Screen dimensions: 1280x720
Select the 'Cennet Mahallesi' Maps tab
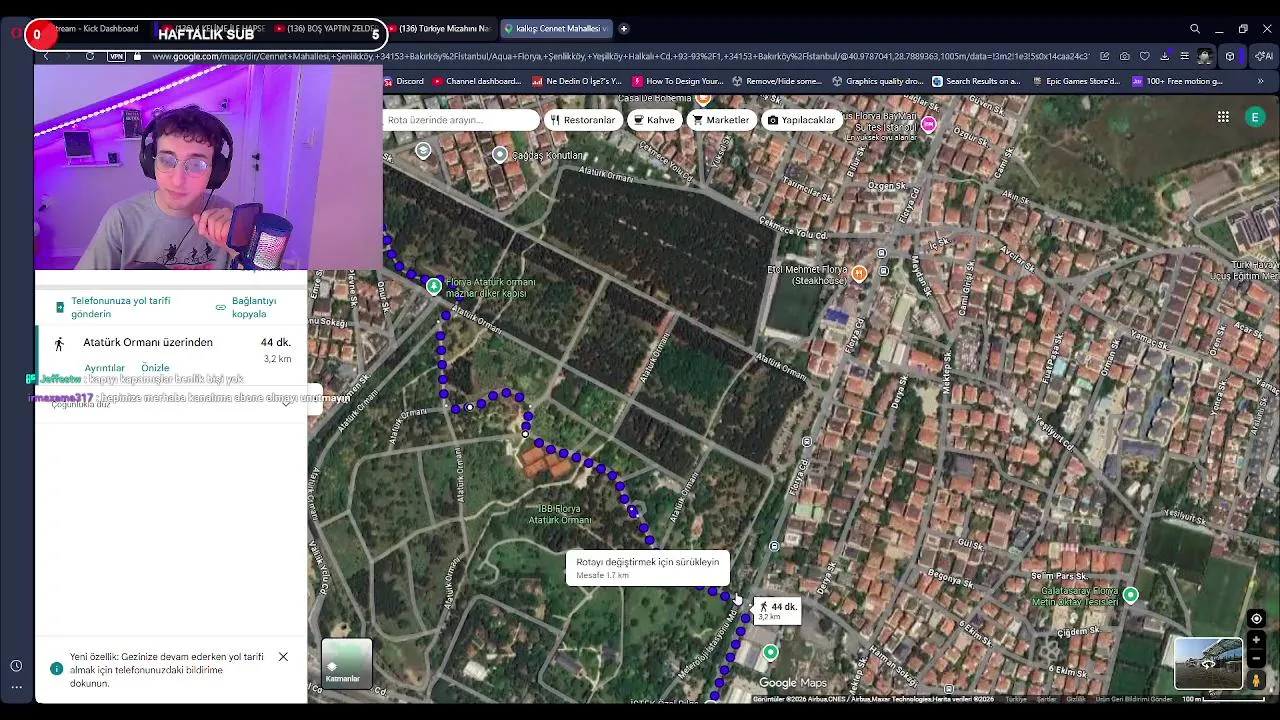555,29
